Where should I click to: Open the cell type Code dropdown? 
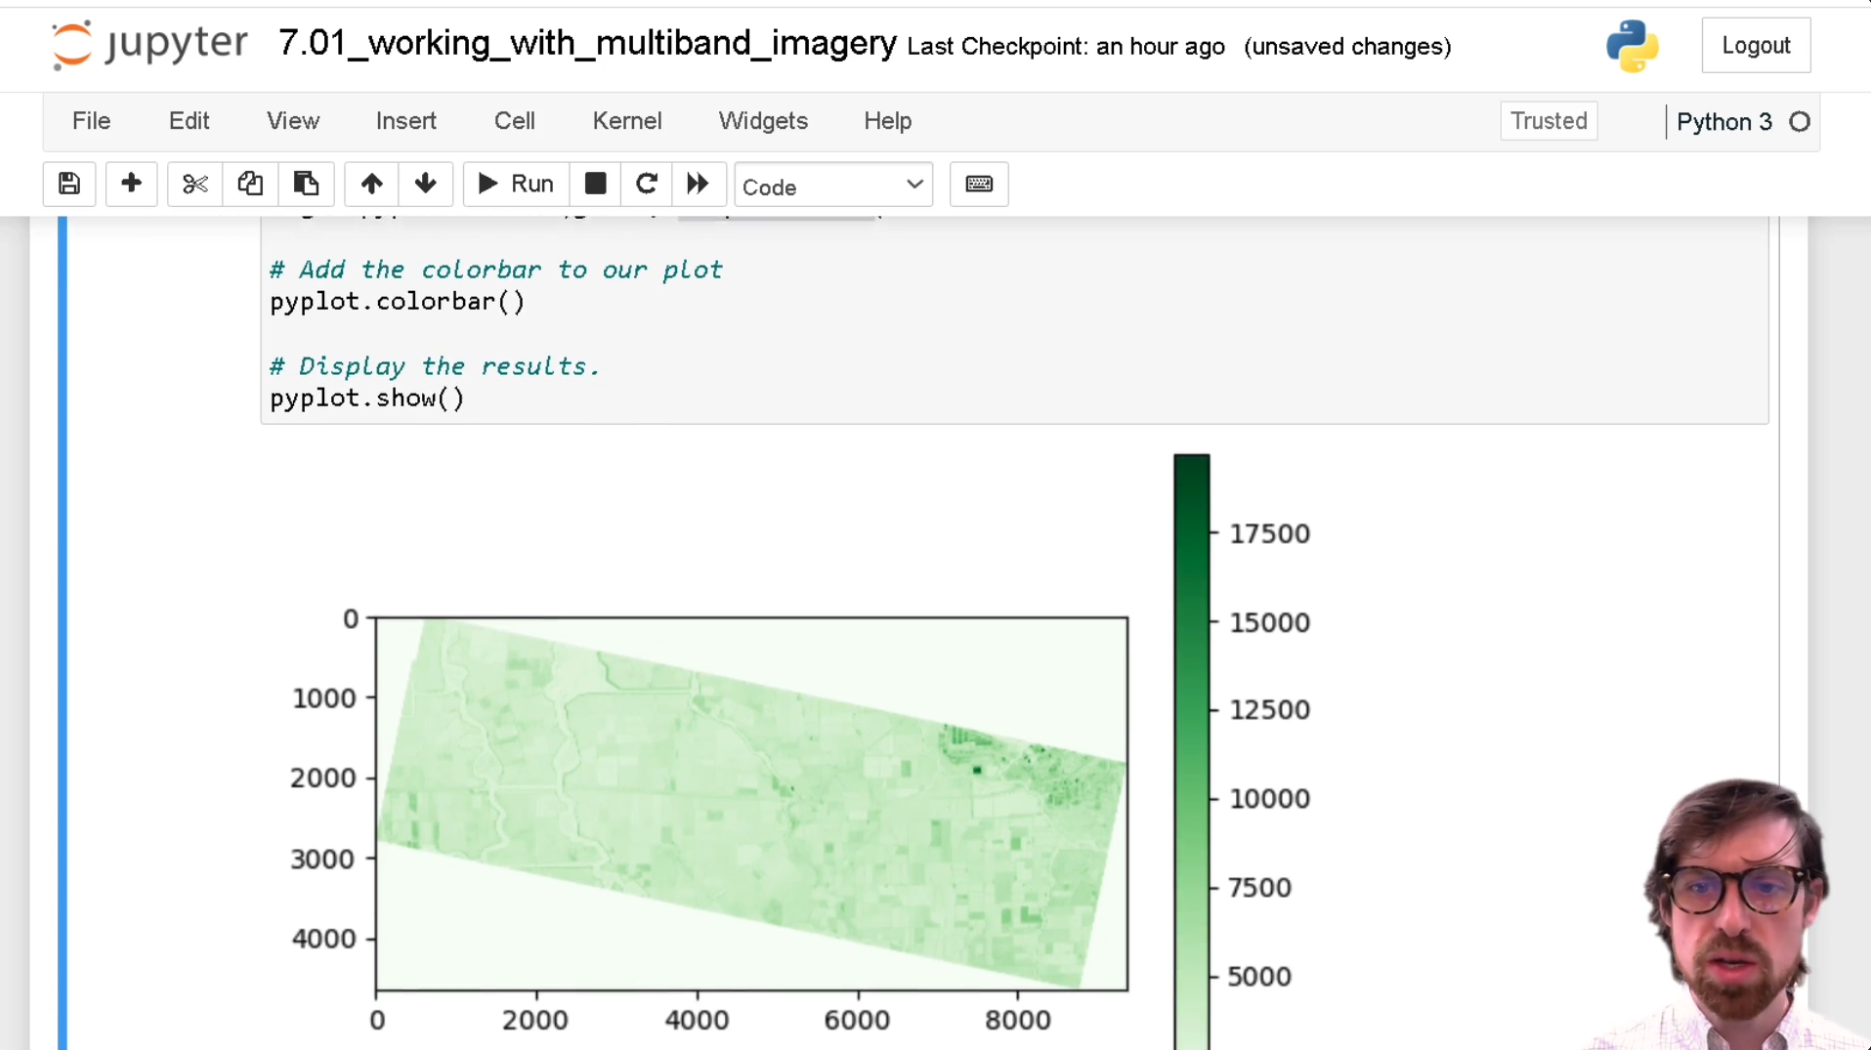833,186
